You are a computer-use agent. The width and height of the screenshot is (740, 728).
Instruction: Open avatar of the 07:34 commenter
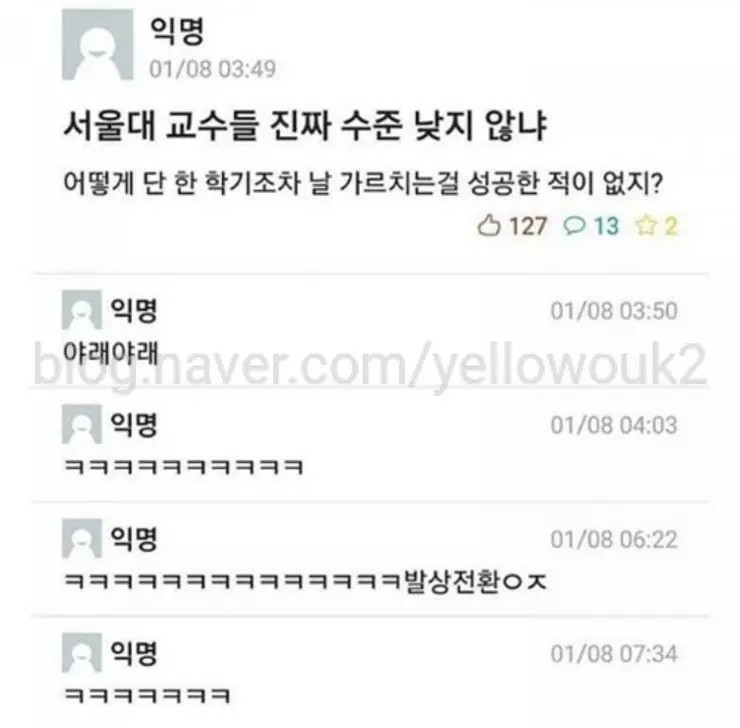pyautogui.click(x=82, y=653)
